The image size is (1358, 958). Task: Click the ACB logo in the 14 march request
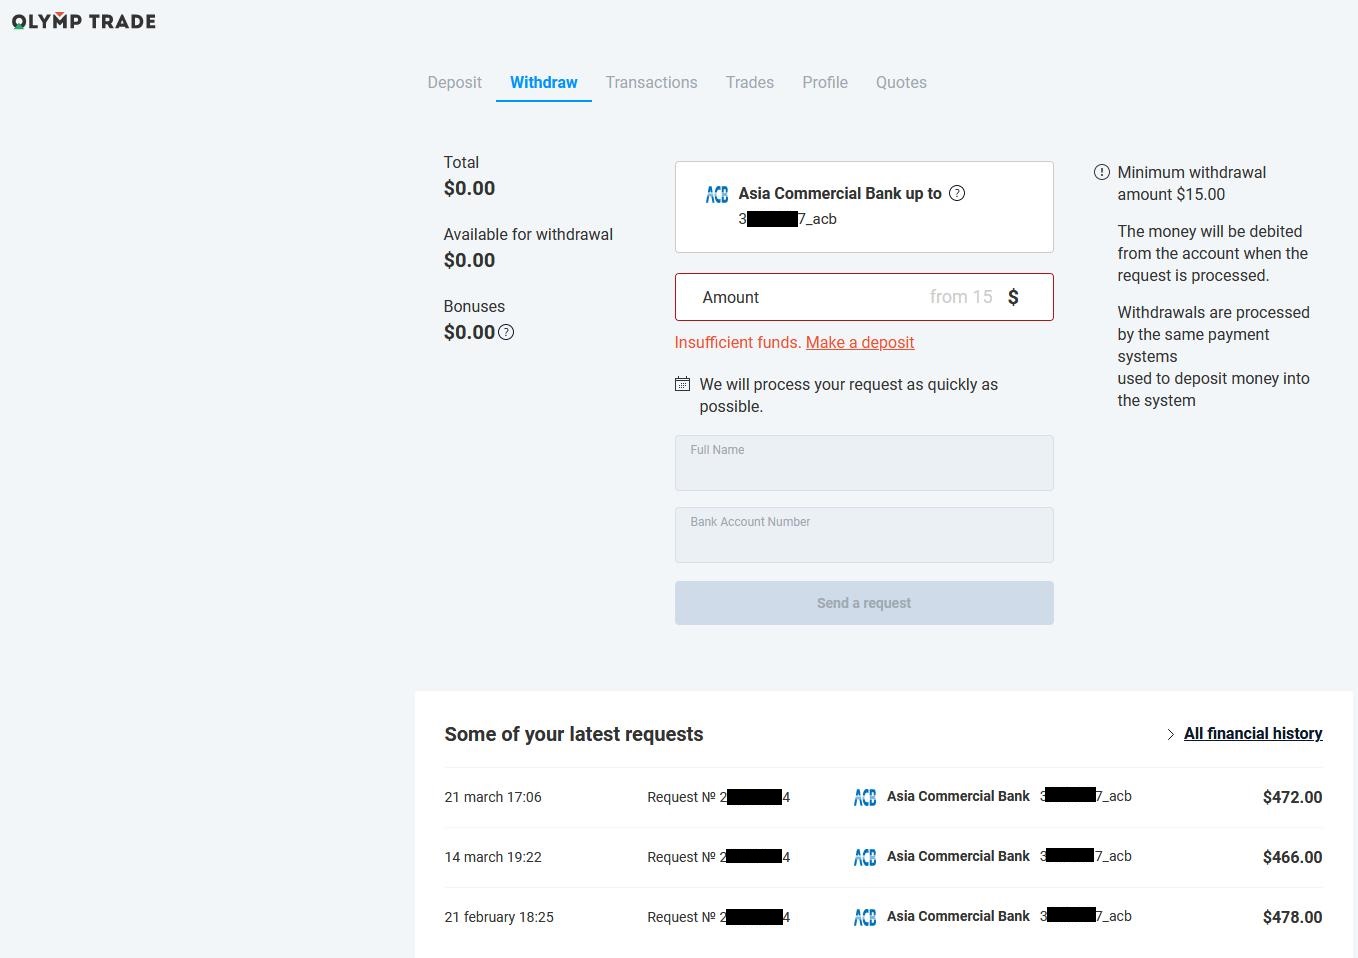click(865, 857)
